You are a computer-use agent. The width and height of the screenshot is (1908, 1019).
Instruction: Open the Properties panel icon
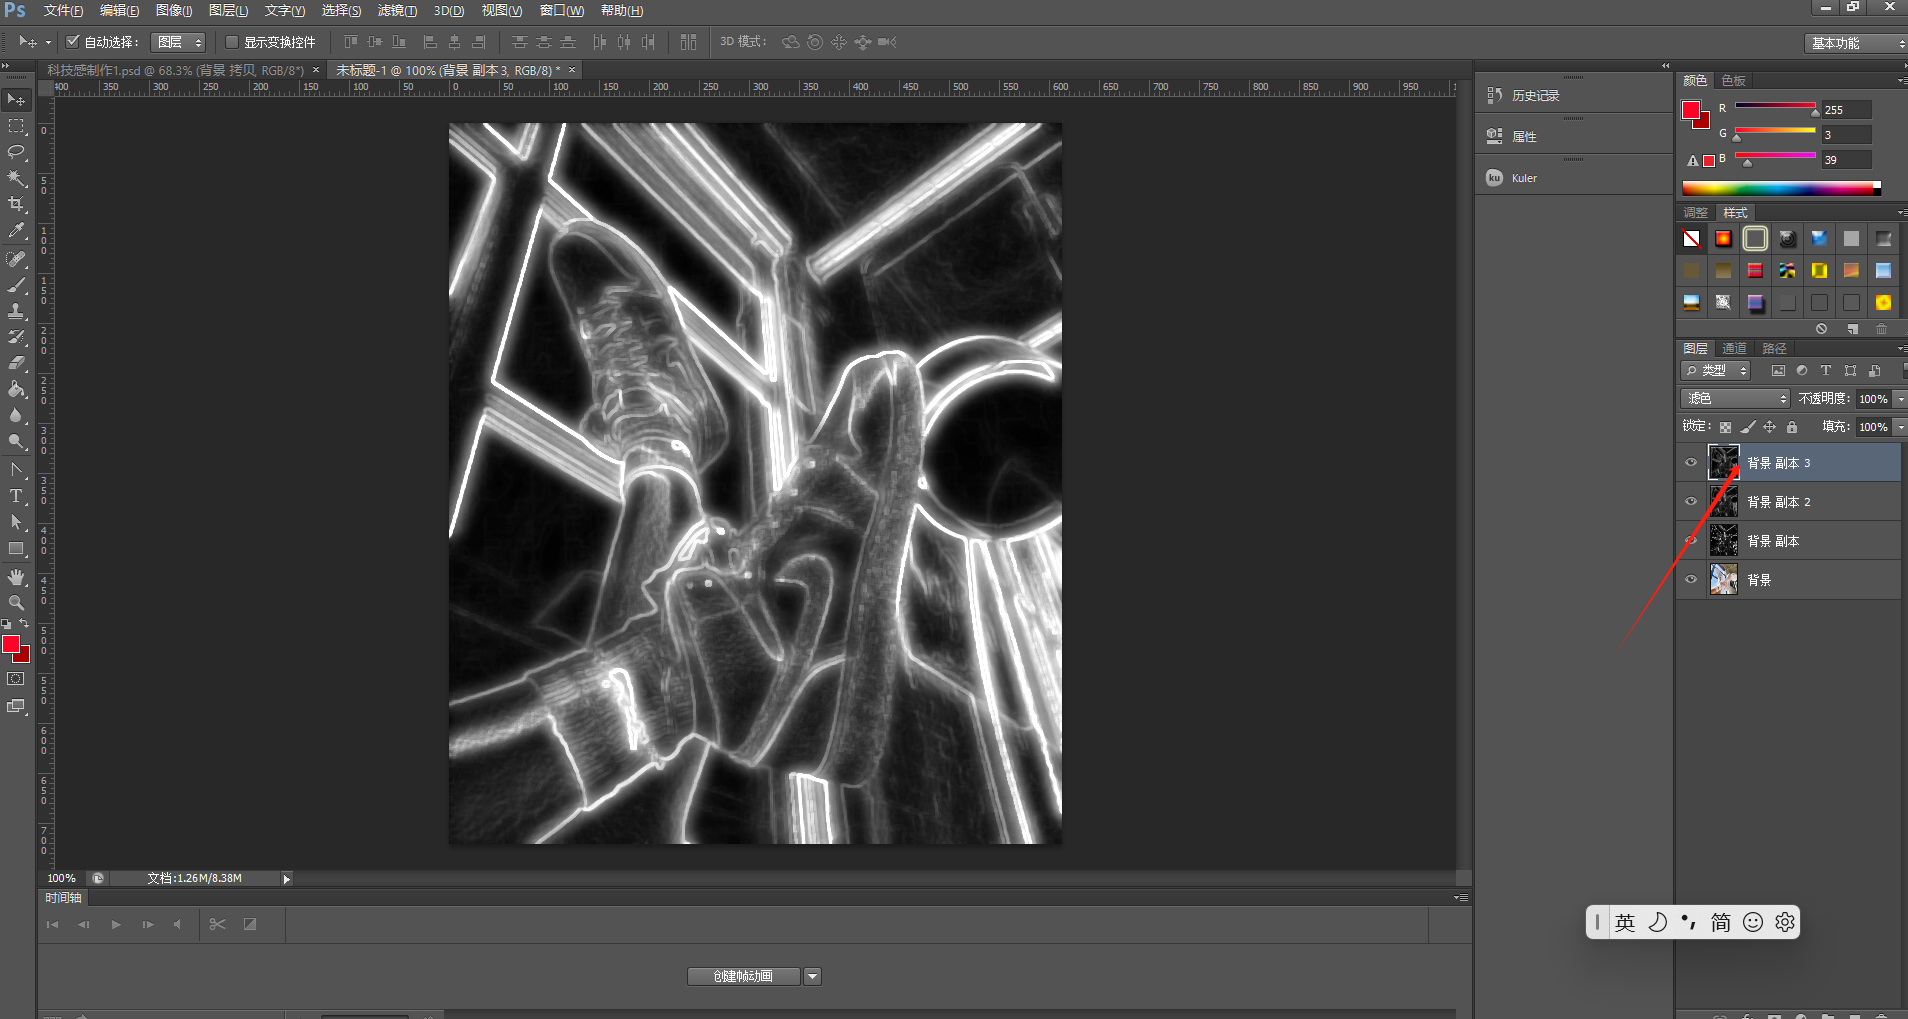1494,136
